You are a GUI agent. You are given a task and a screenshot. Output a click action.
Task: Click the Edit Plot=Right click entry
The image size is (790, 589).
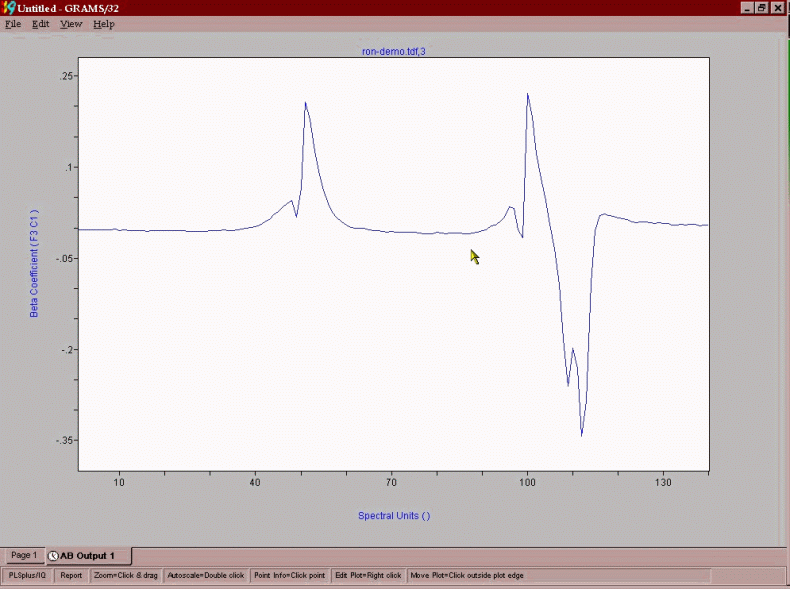point(368,575)
